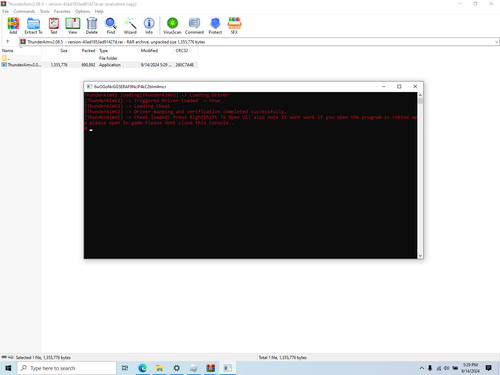This screenshot has height=375, width=500.
Task: Select the ThunderAimv2 application file row
Action: 99,65
